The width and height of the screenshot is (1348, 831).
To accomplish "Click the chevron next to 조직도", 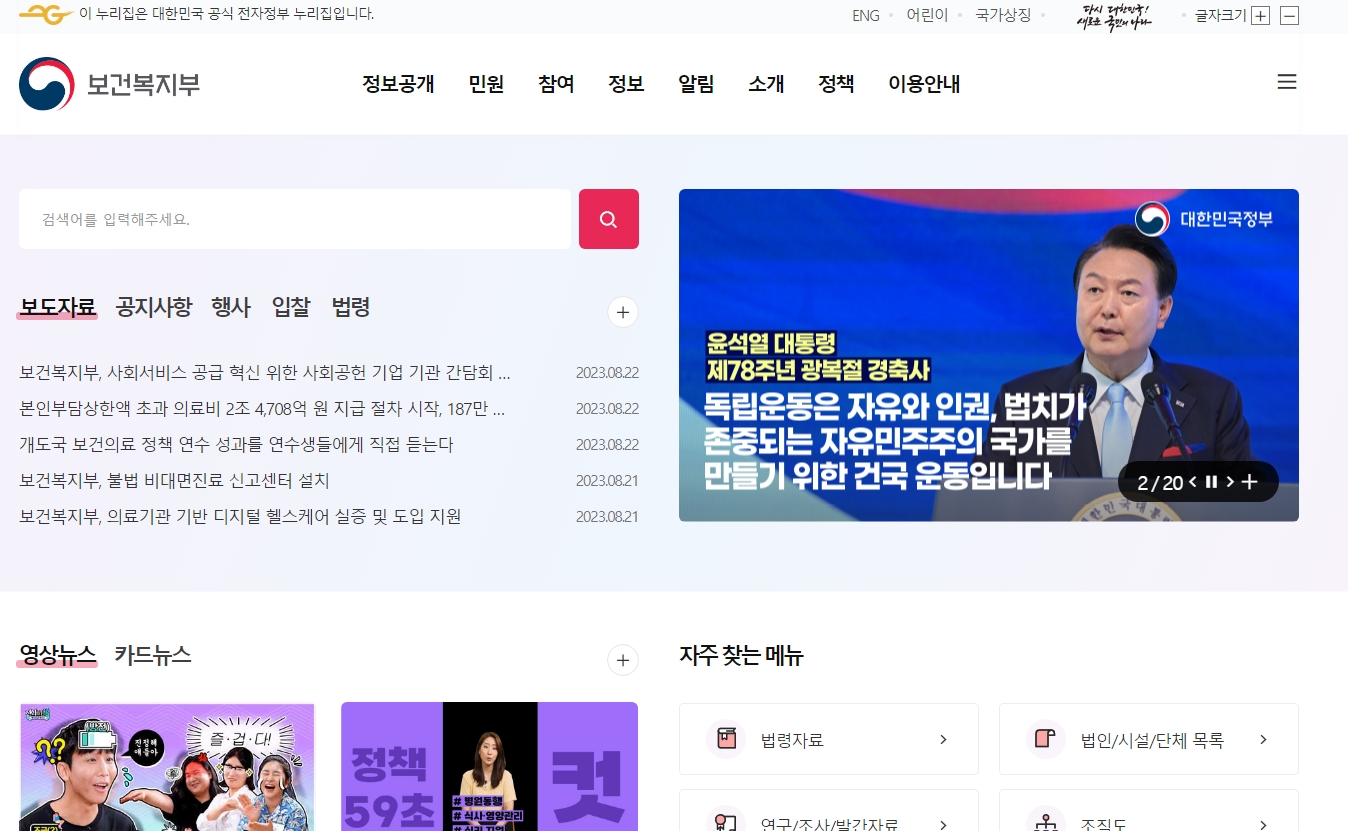I will (x=1263, y=822).
